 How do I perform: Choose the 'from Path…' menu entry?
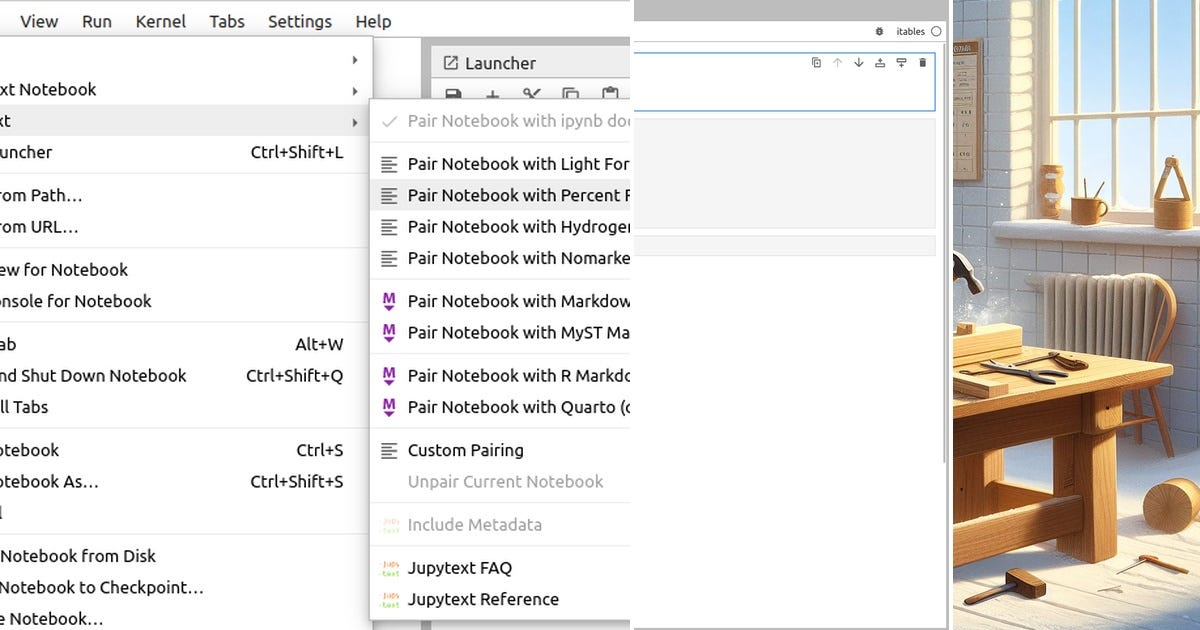pyautogui.click(x=185, y=196)
